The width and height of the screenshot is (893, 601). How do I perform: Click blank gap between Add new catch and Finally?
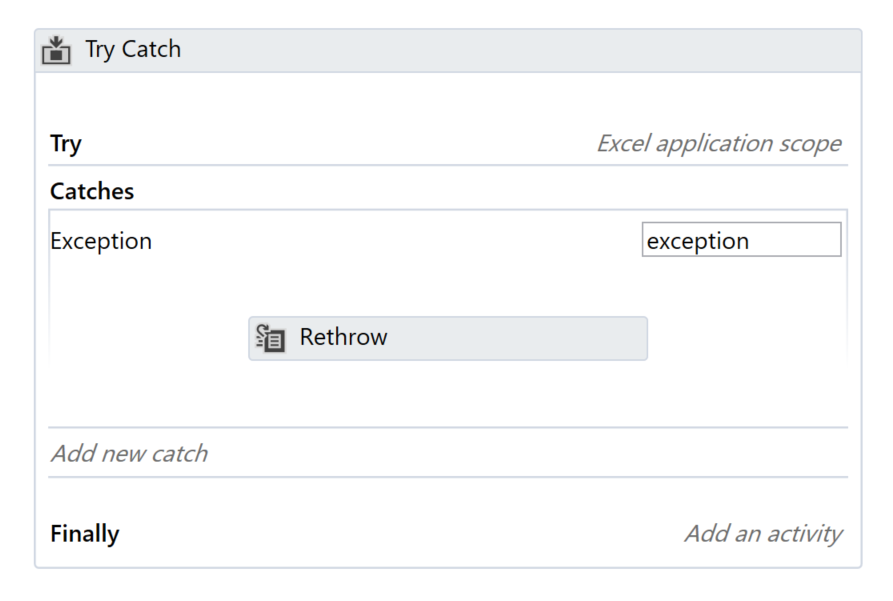[448, 497]
